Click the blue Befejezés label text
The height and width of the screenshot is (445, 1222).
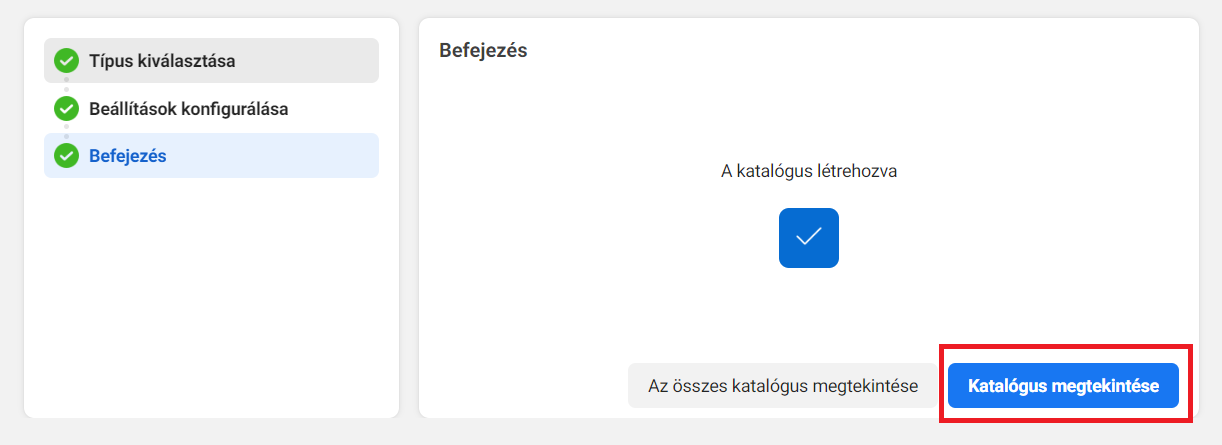coord(128,156)
